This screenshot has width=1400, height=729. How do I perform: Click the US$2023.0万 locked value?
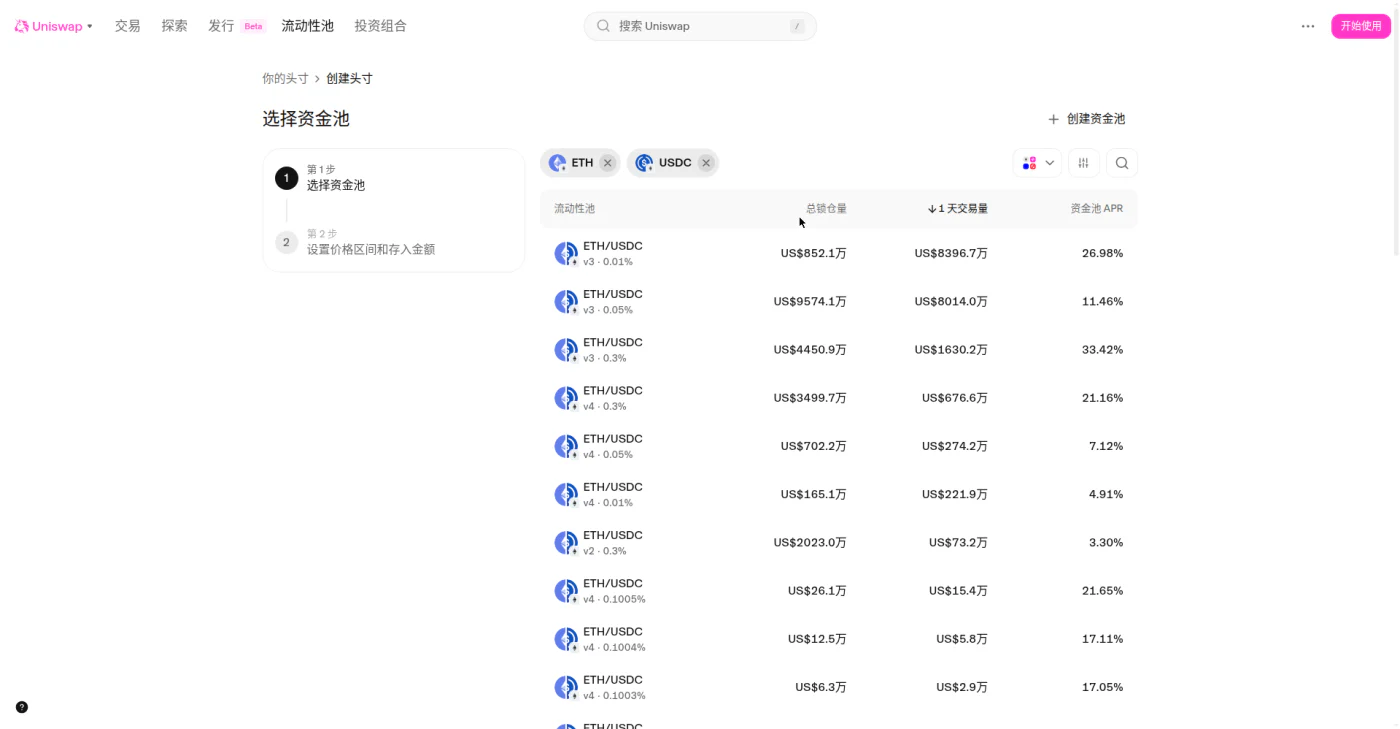click(810, 542)
